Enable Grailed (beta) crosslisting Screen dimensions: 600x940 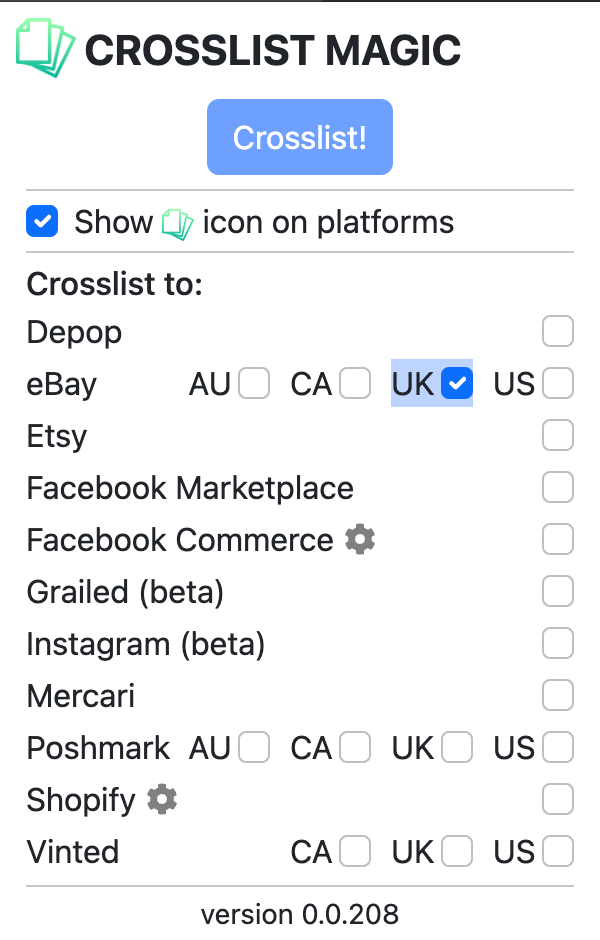pyautogui.click(x=557, y=591)
